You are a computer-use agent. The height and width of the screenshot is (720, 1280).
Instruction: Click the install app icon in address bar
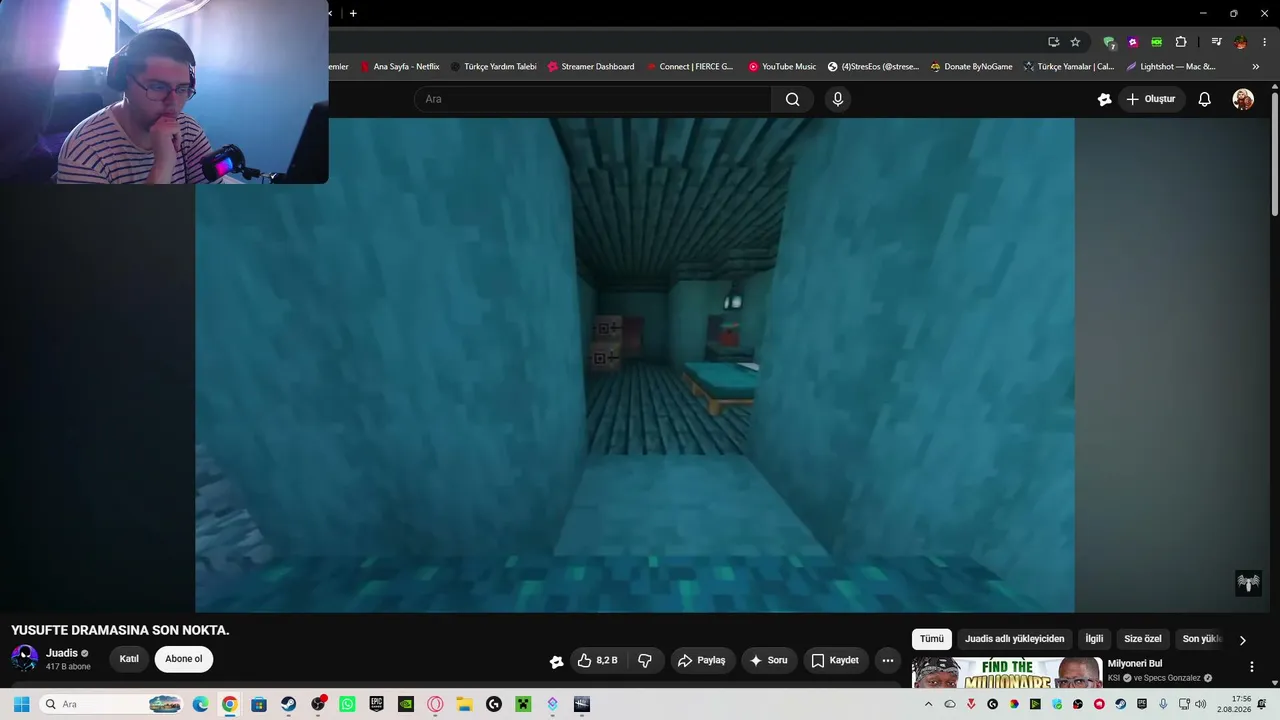click(x=1053, y=42)
